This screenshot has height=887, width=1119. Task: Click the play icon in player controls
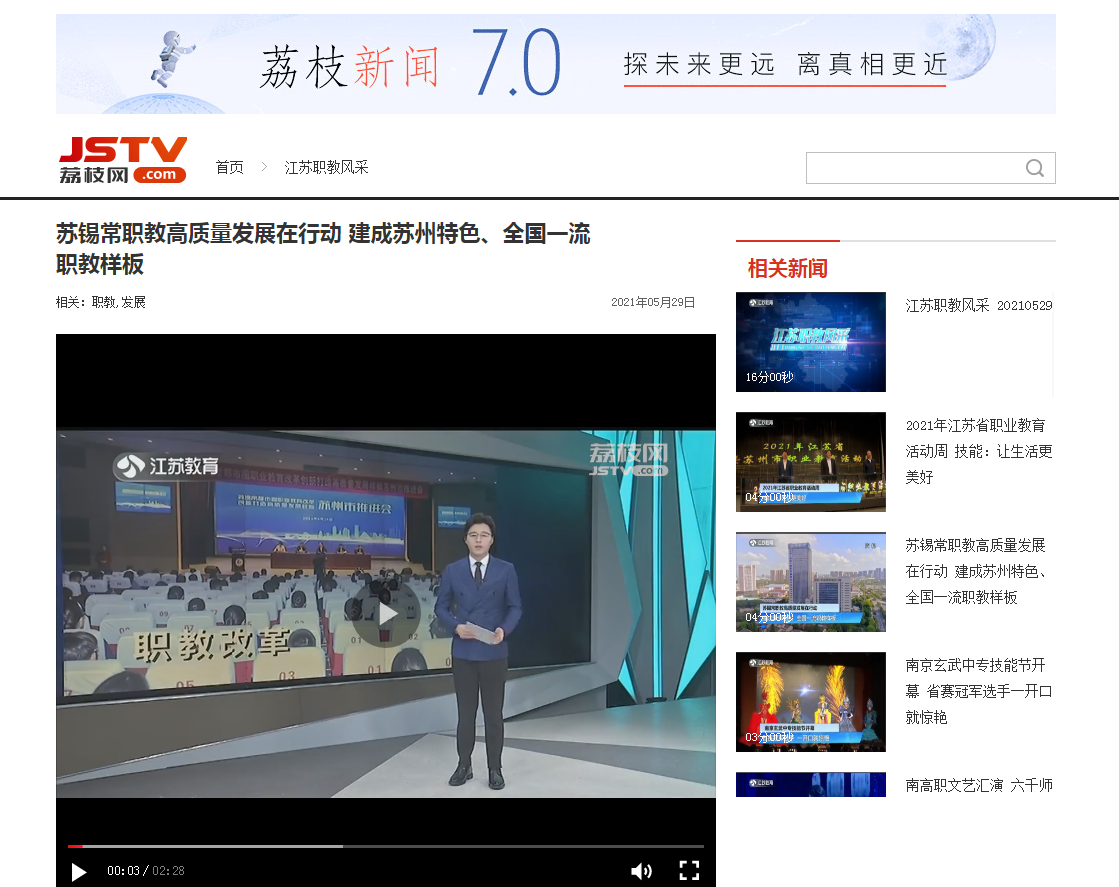tap(79, 871)
